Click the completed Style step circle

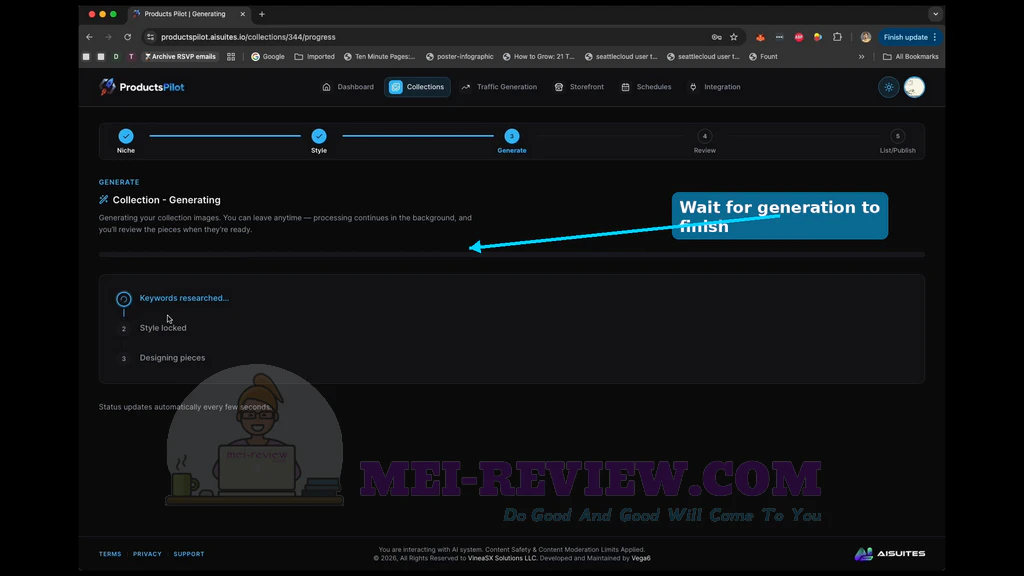point(319,136)
